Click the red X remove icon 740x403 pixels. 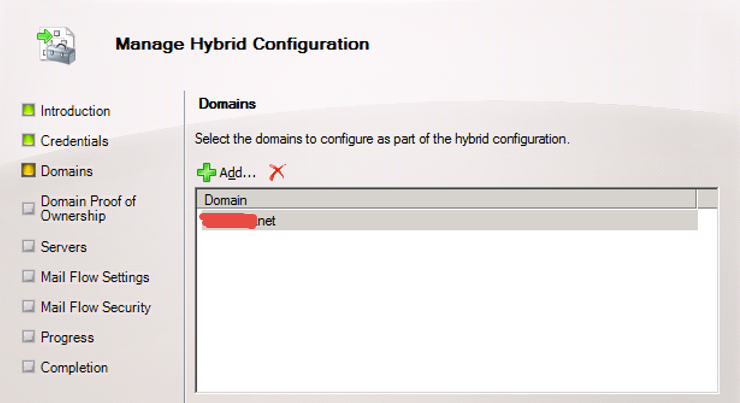coord(277,172)
